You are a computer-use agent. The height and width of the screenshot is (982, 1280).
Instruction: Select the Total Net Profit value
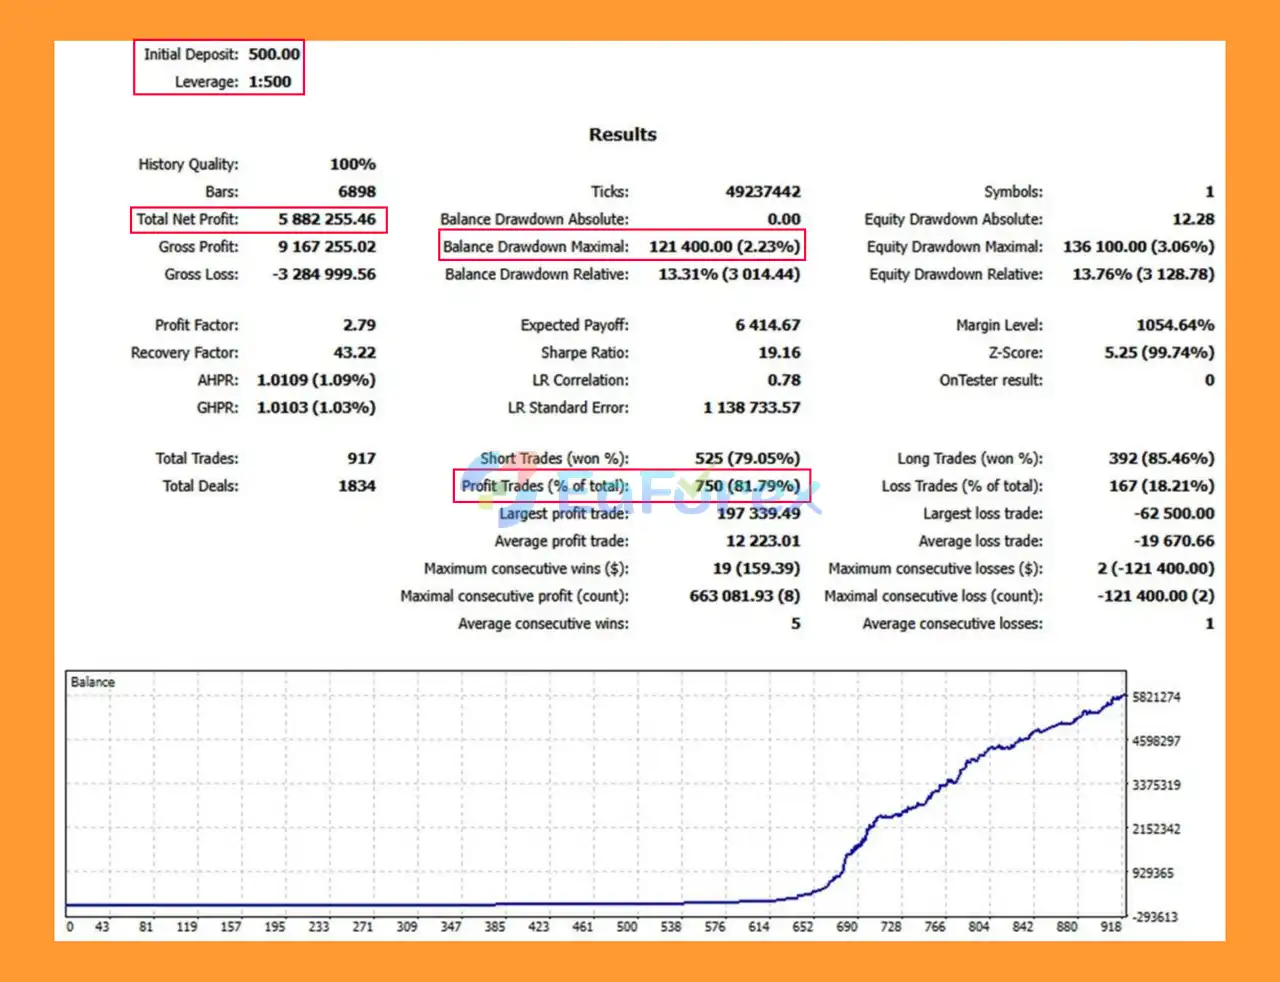click(327, 219)
